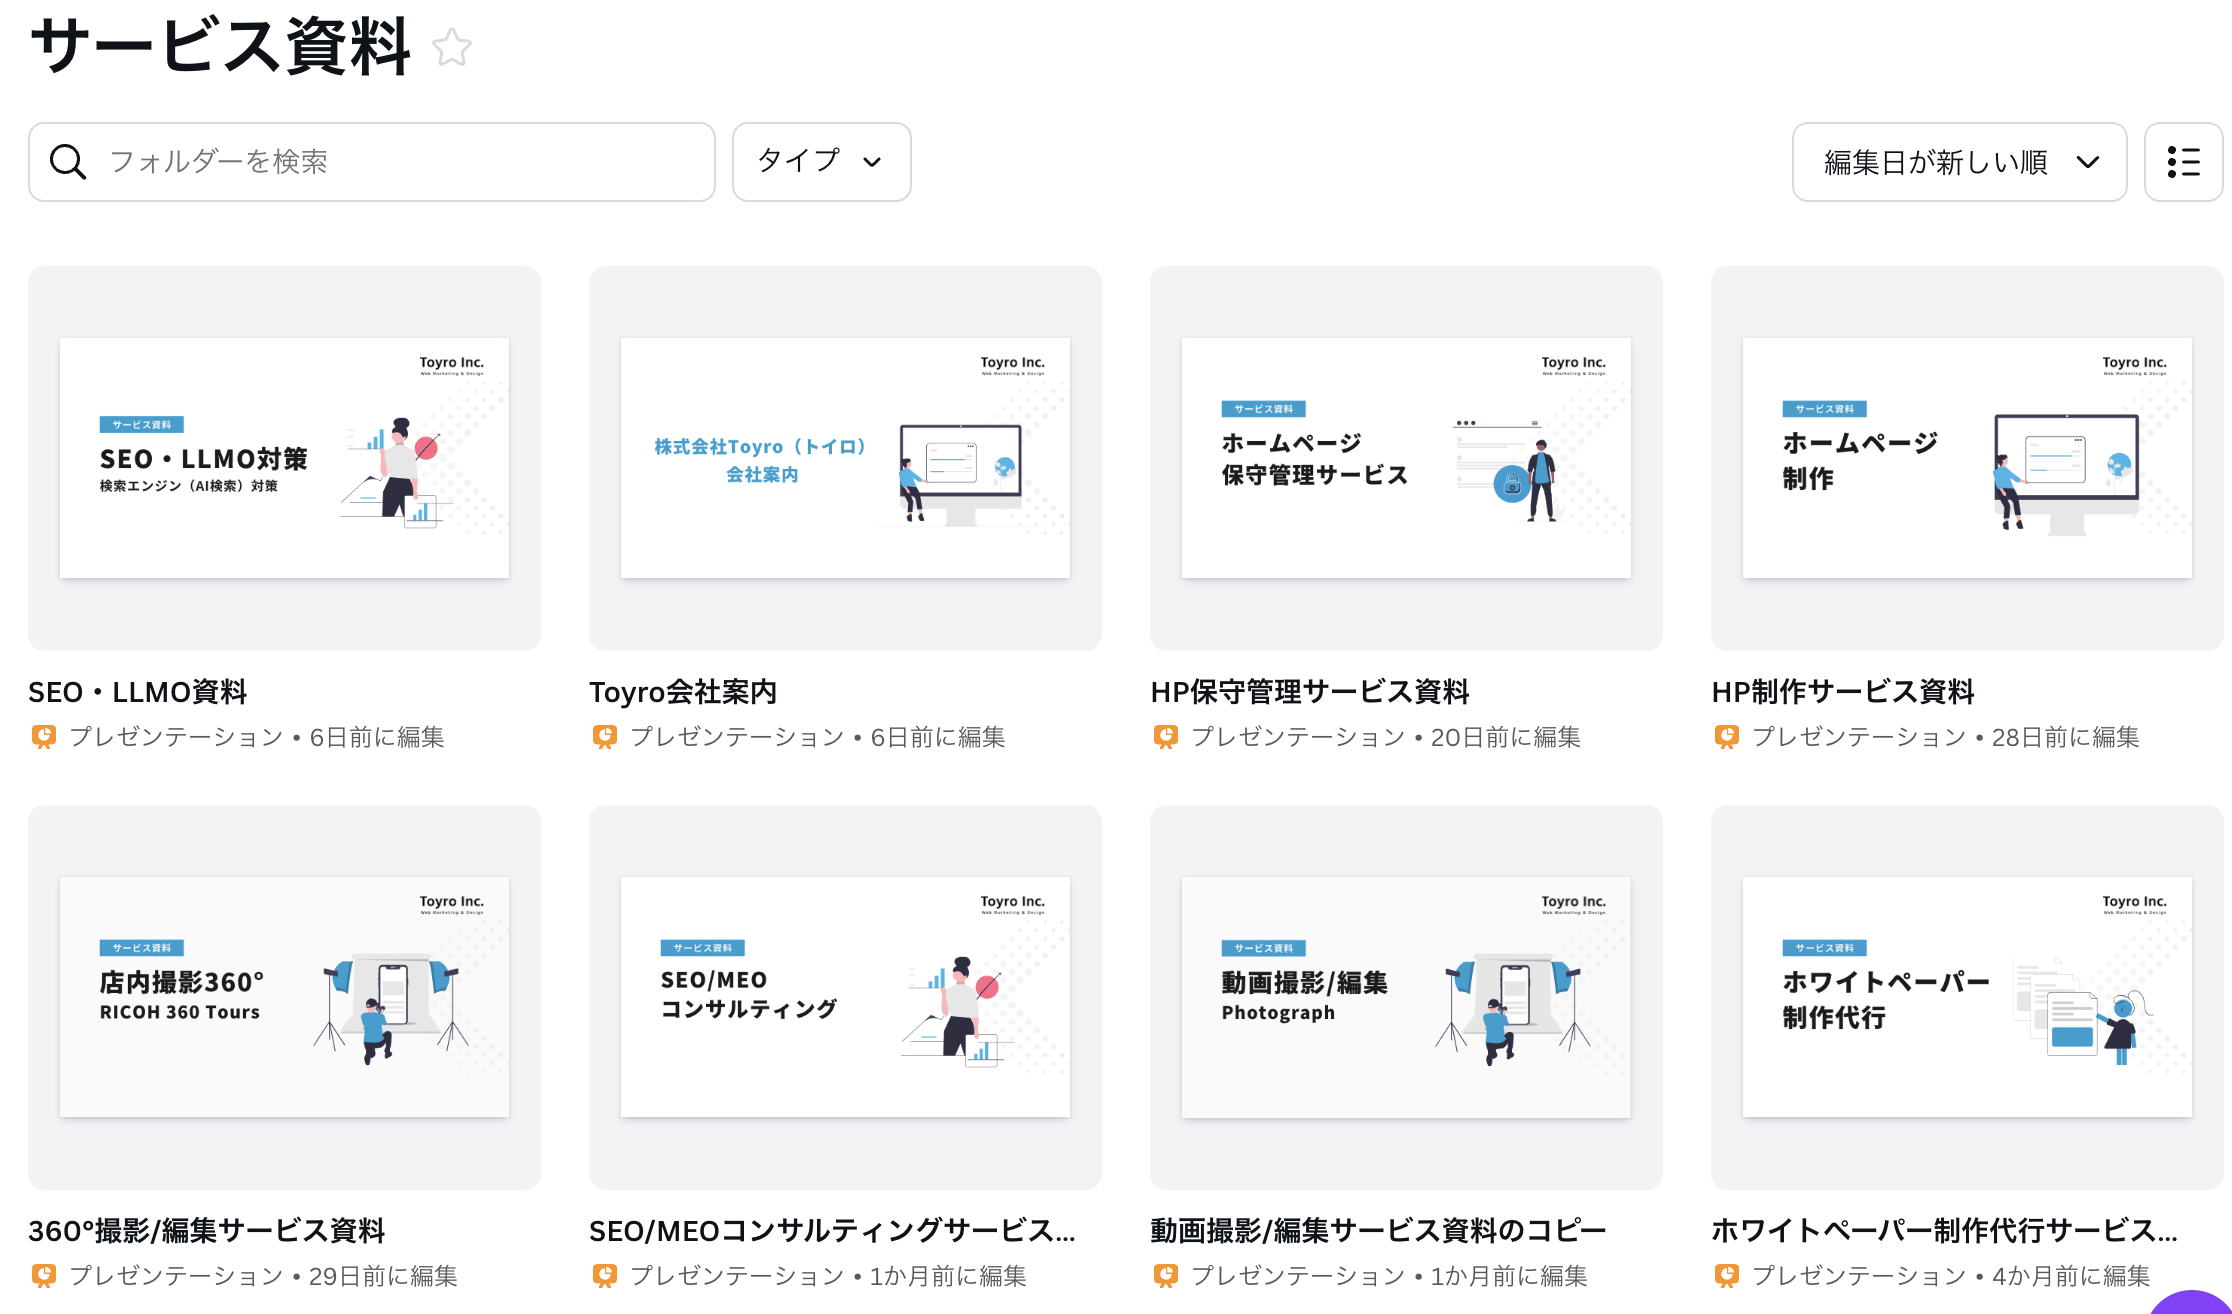Switch to list view layout

(x=2184, y=161)
